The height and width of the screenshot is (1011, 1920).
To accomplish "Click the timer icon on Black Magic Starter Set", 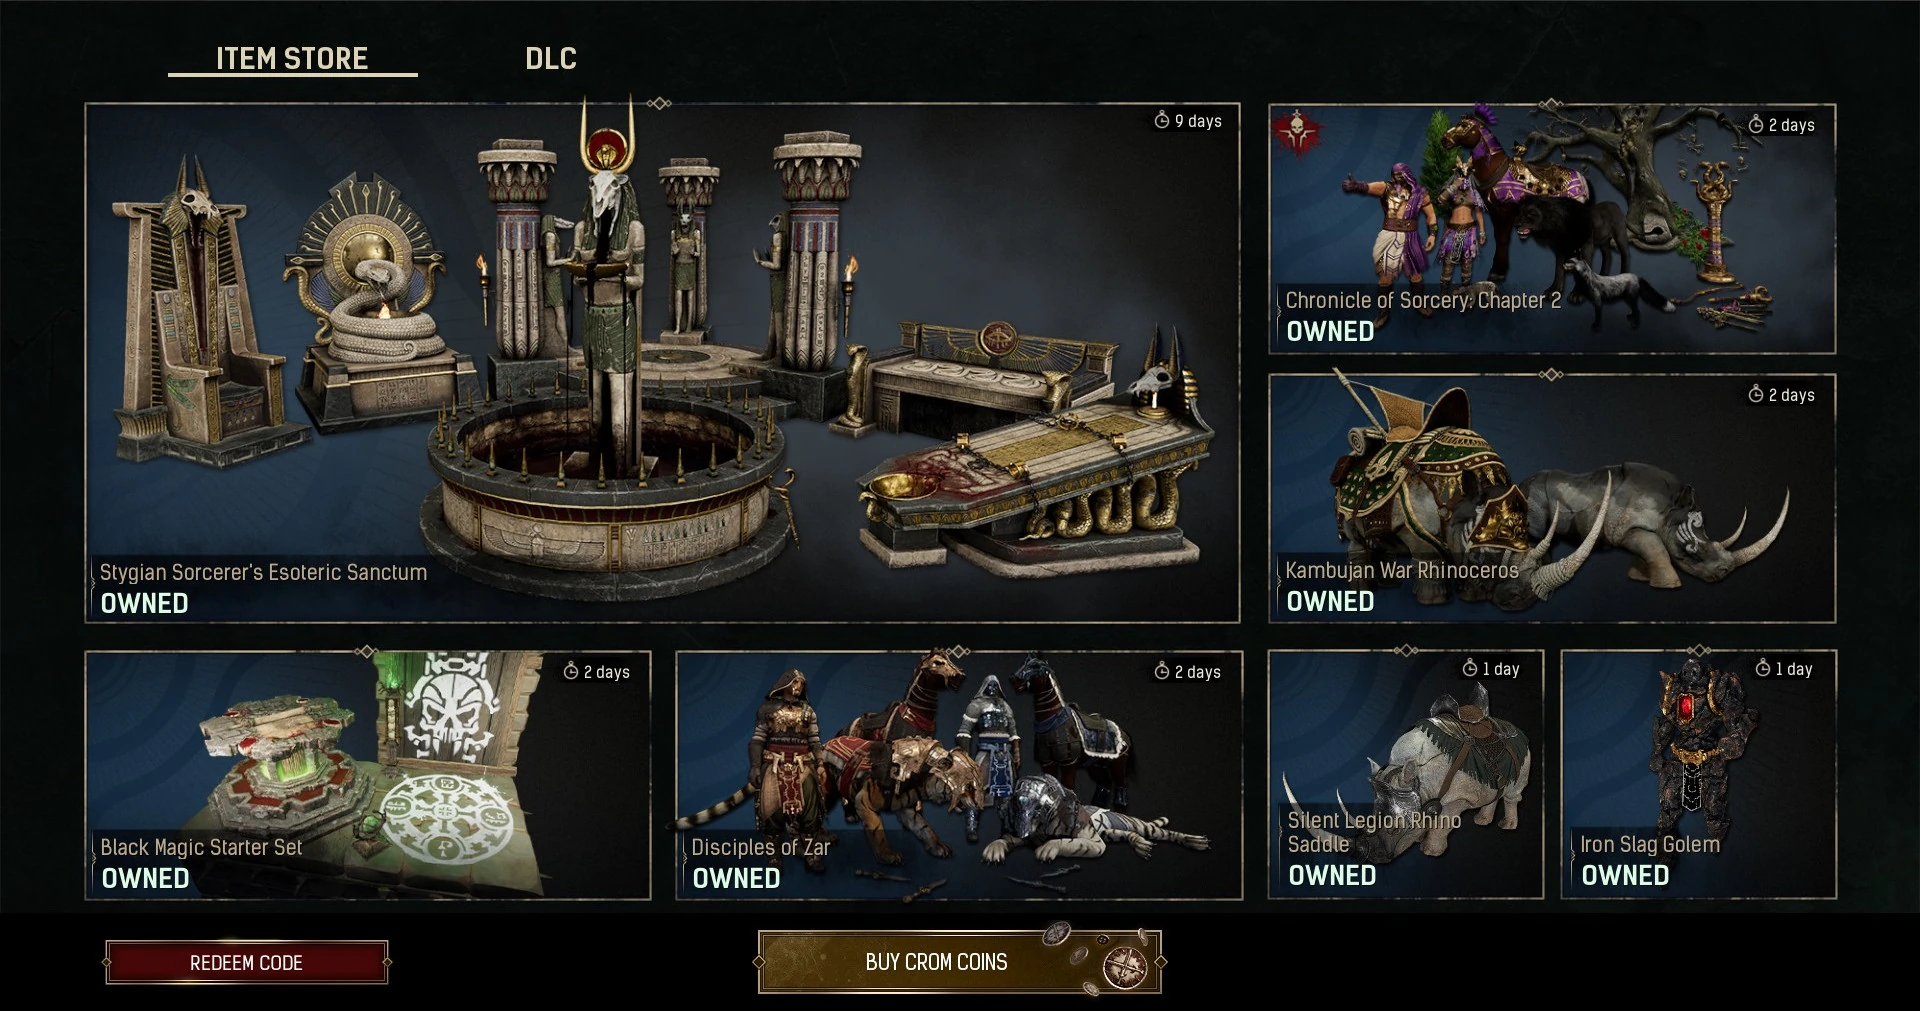I will click(571, 671).
